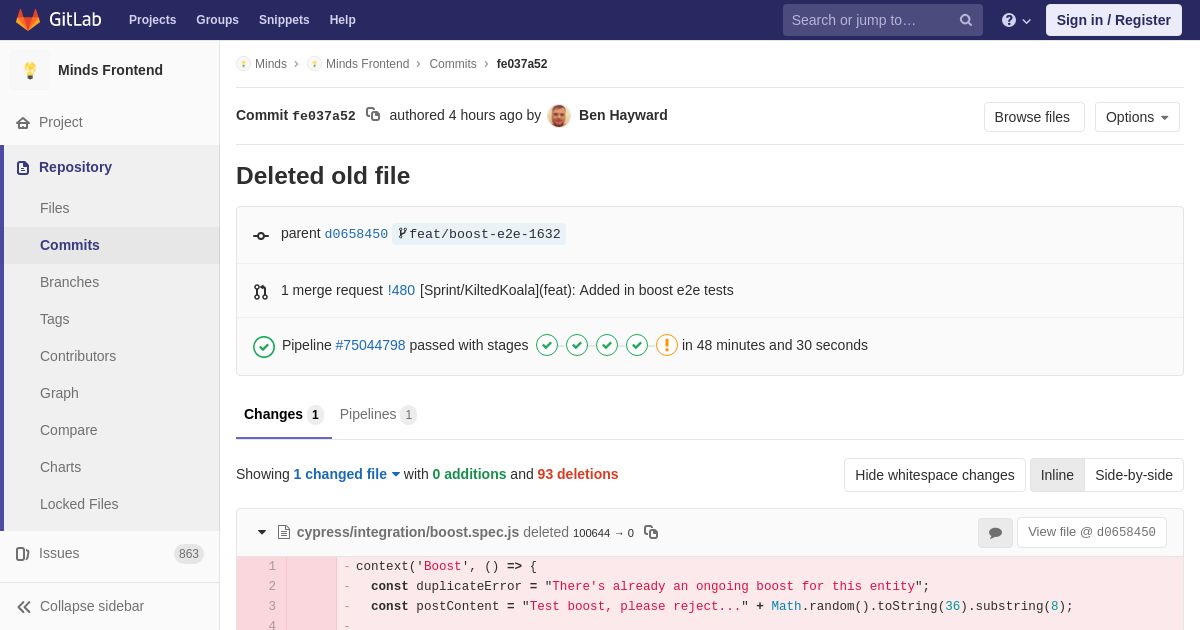Image resolution: width=1200 pixels, height=630 pixels.
Task: Click the GitLab fox logo
Action: tap(28, 20)
